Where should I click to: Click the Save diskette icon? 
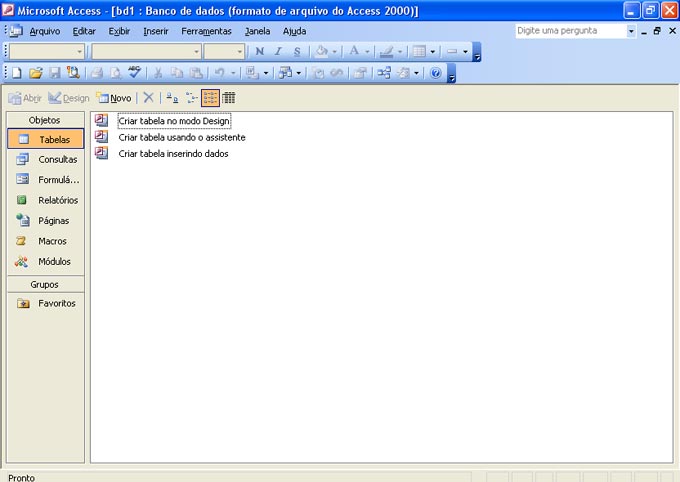click(x=54, y=73)
